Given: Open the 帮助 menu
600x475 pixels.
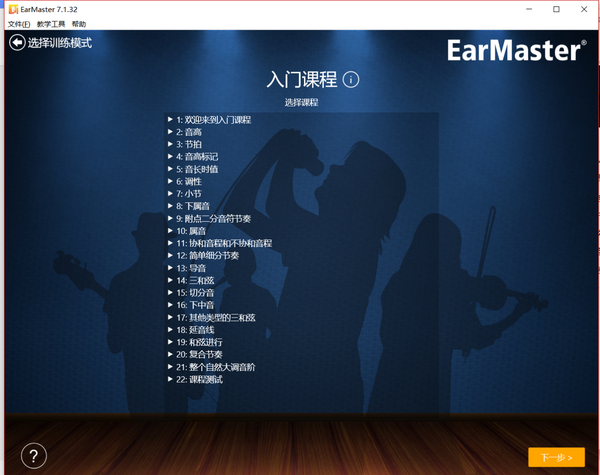Looking at the screenshot, I should 79,24.
